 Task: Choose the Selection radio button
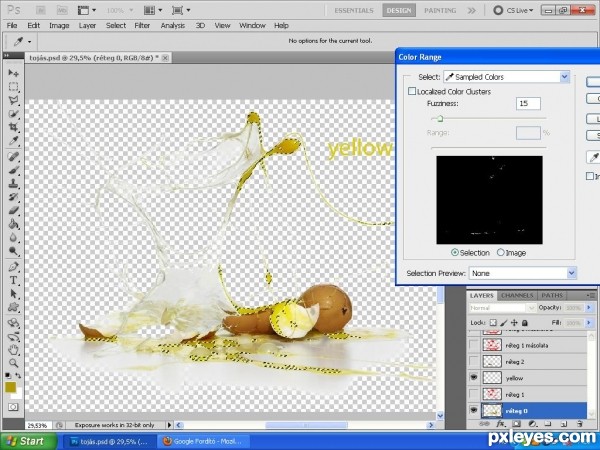(455, 253)
